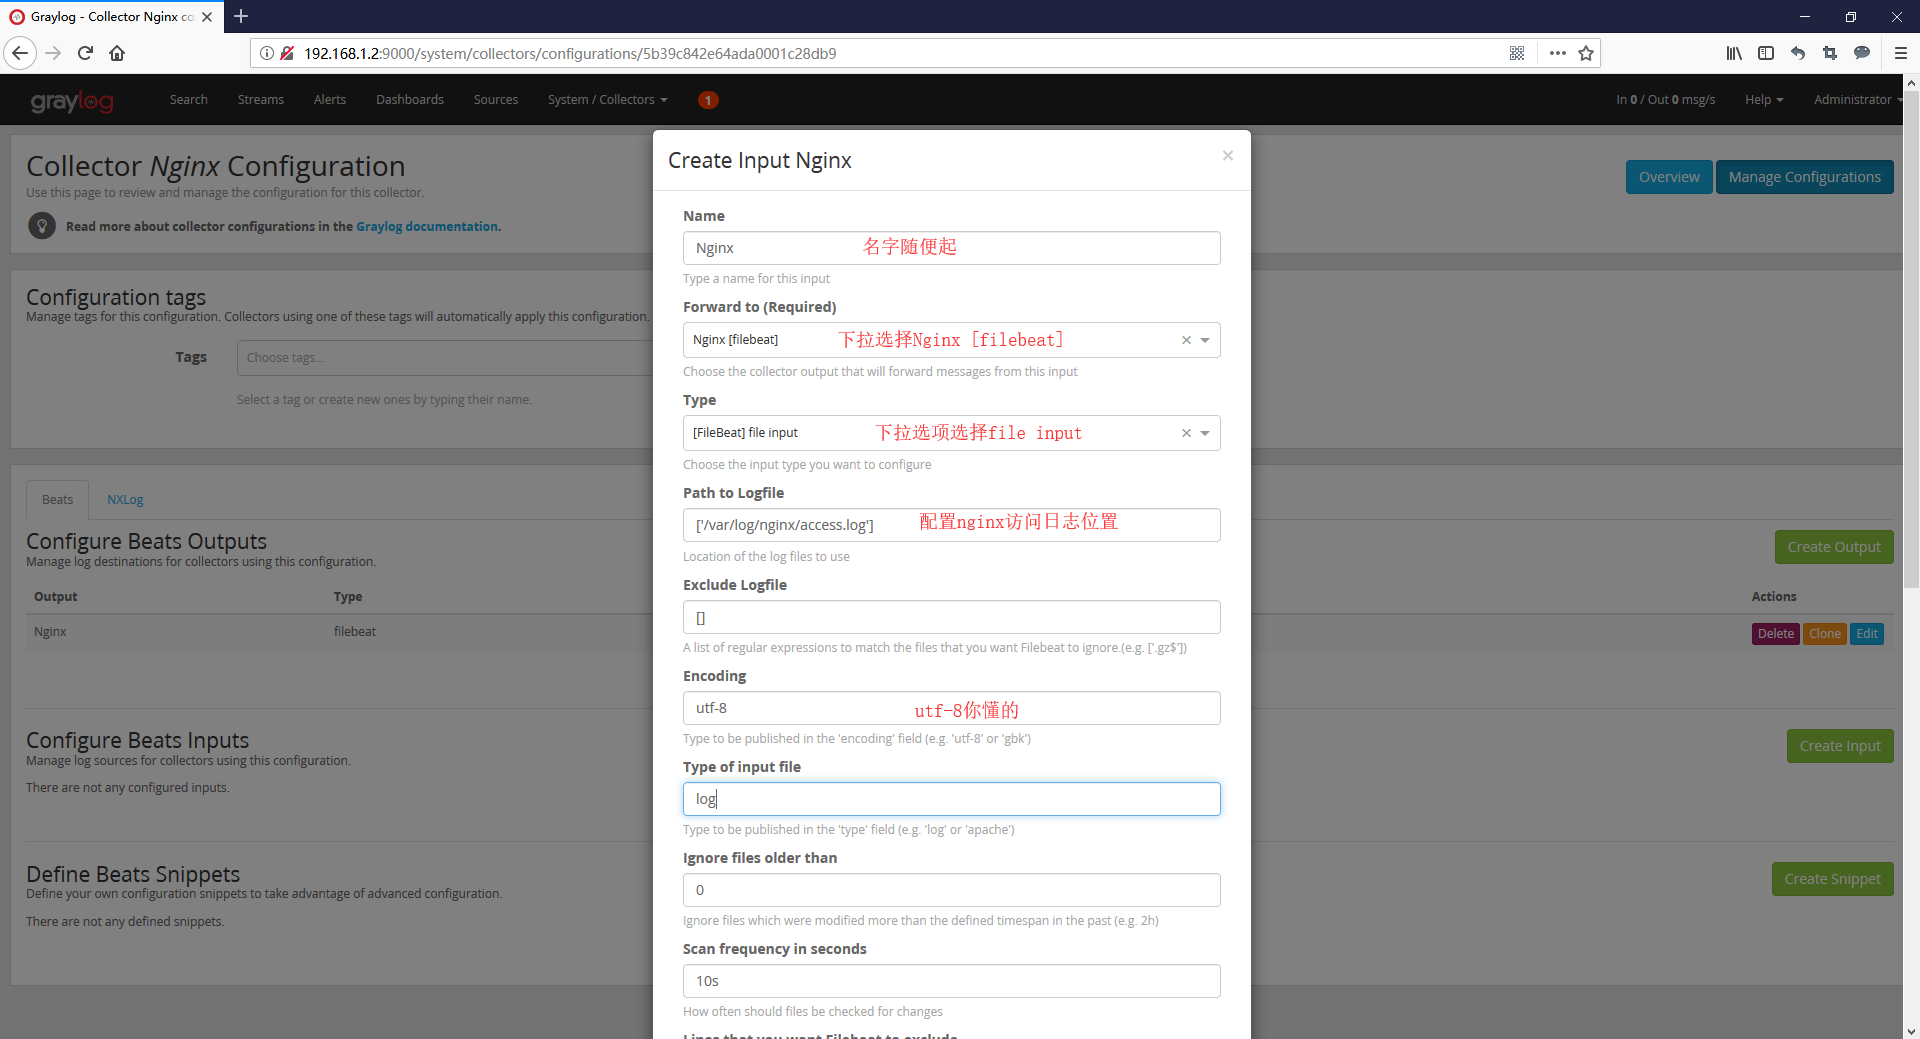This screenshot has height=1039, width=1920.
Task: Open the Administrator user menu
Action: pyautogui.click(x=1857, y=100)
